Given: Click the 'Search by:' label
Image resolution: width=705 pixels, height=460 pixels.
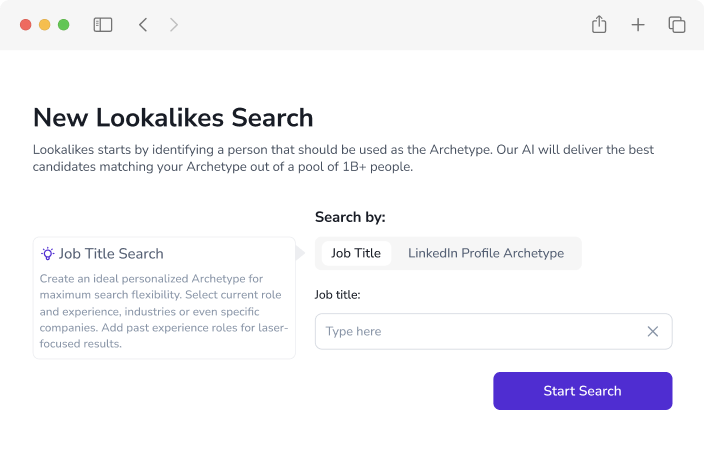Looking at the screenshot, I should (350, 217).
